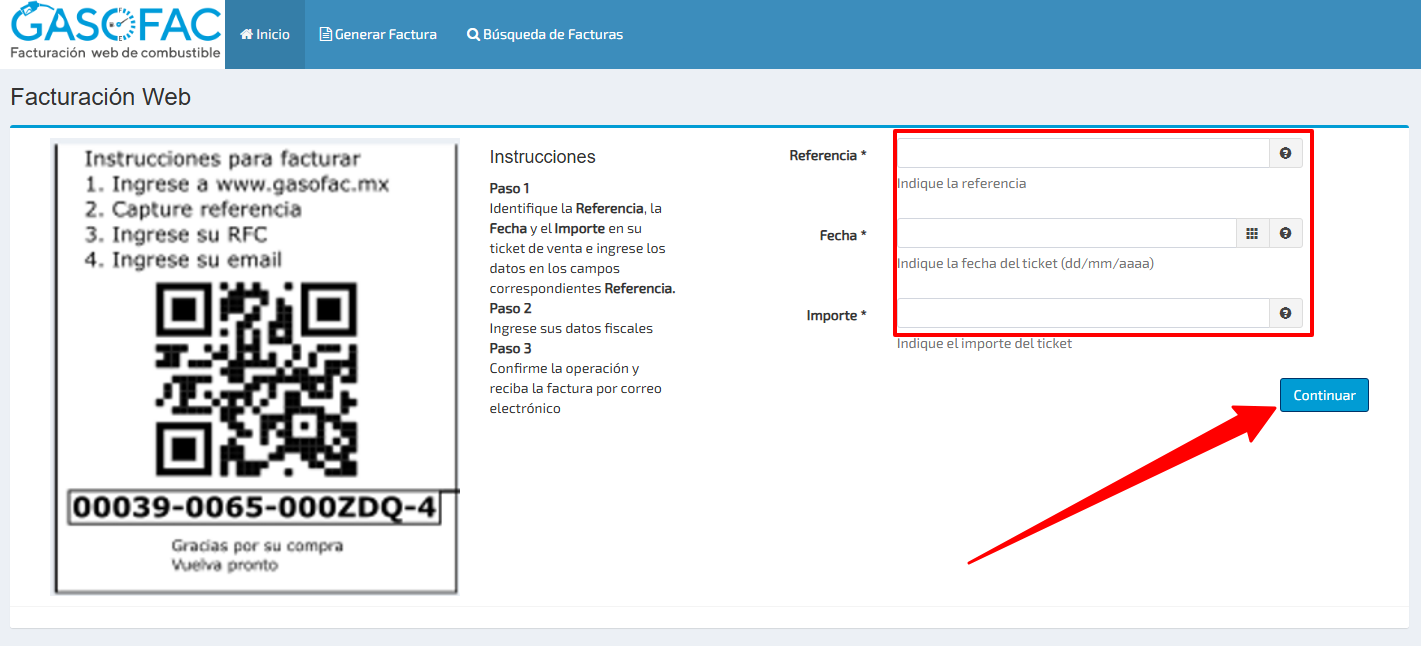Click the Continuar button
The height and width of the screenshot is (646, 1421).
tap(1324, 395)
